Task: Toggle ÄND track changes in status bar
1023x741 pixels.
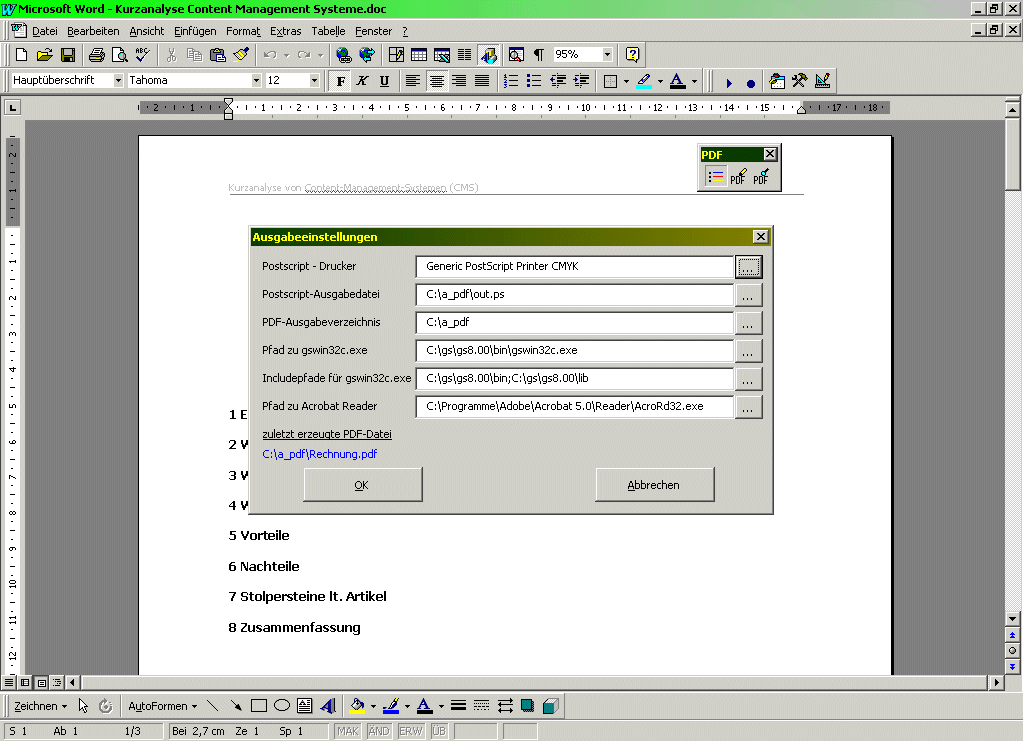Action: point(379,731)
